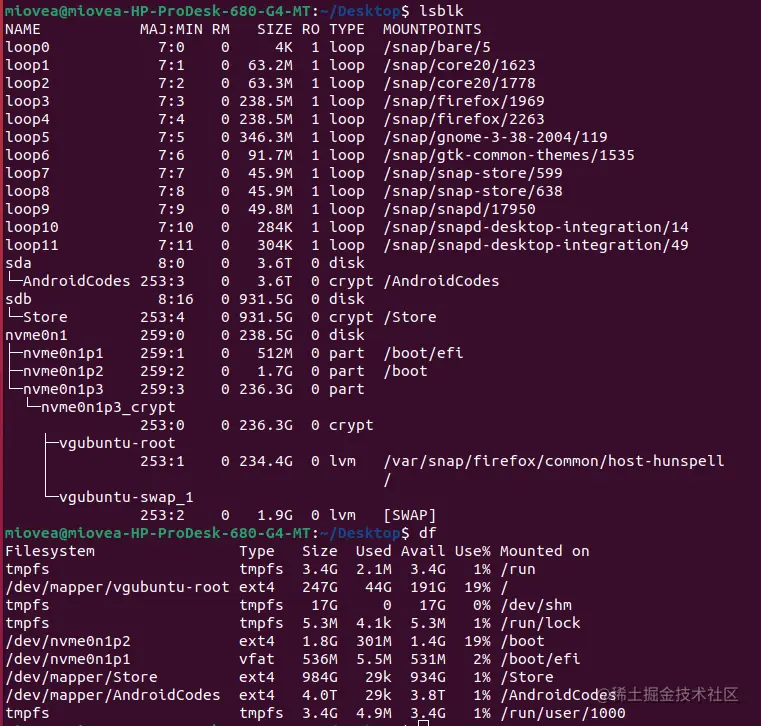Select /dev/nvme0n1p2 filesystem entry
Image resolution: width=761 pixels, height=726 pixels.
[67, 641]
